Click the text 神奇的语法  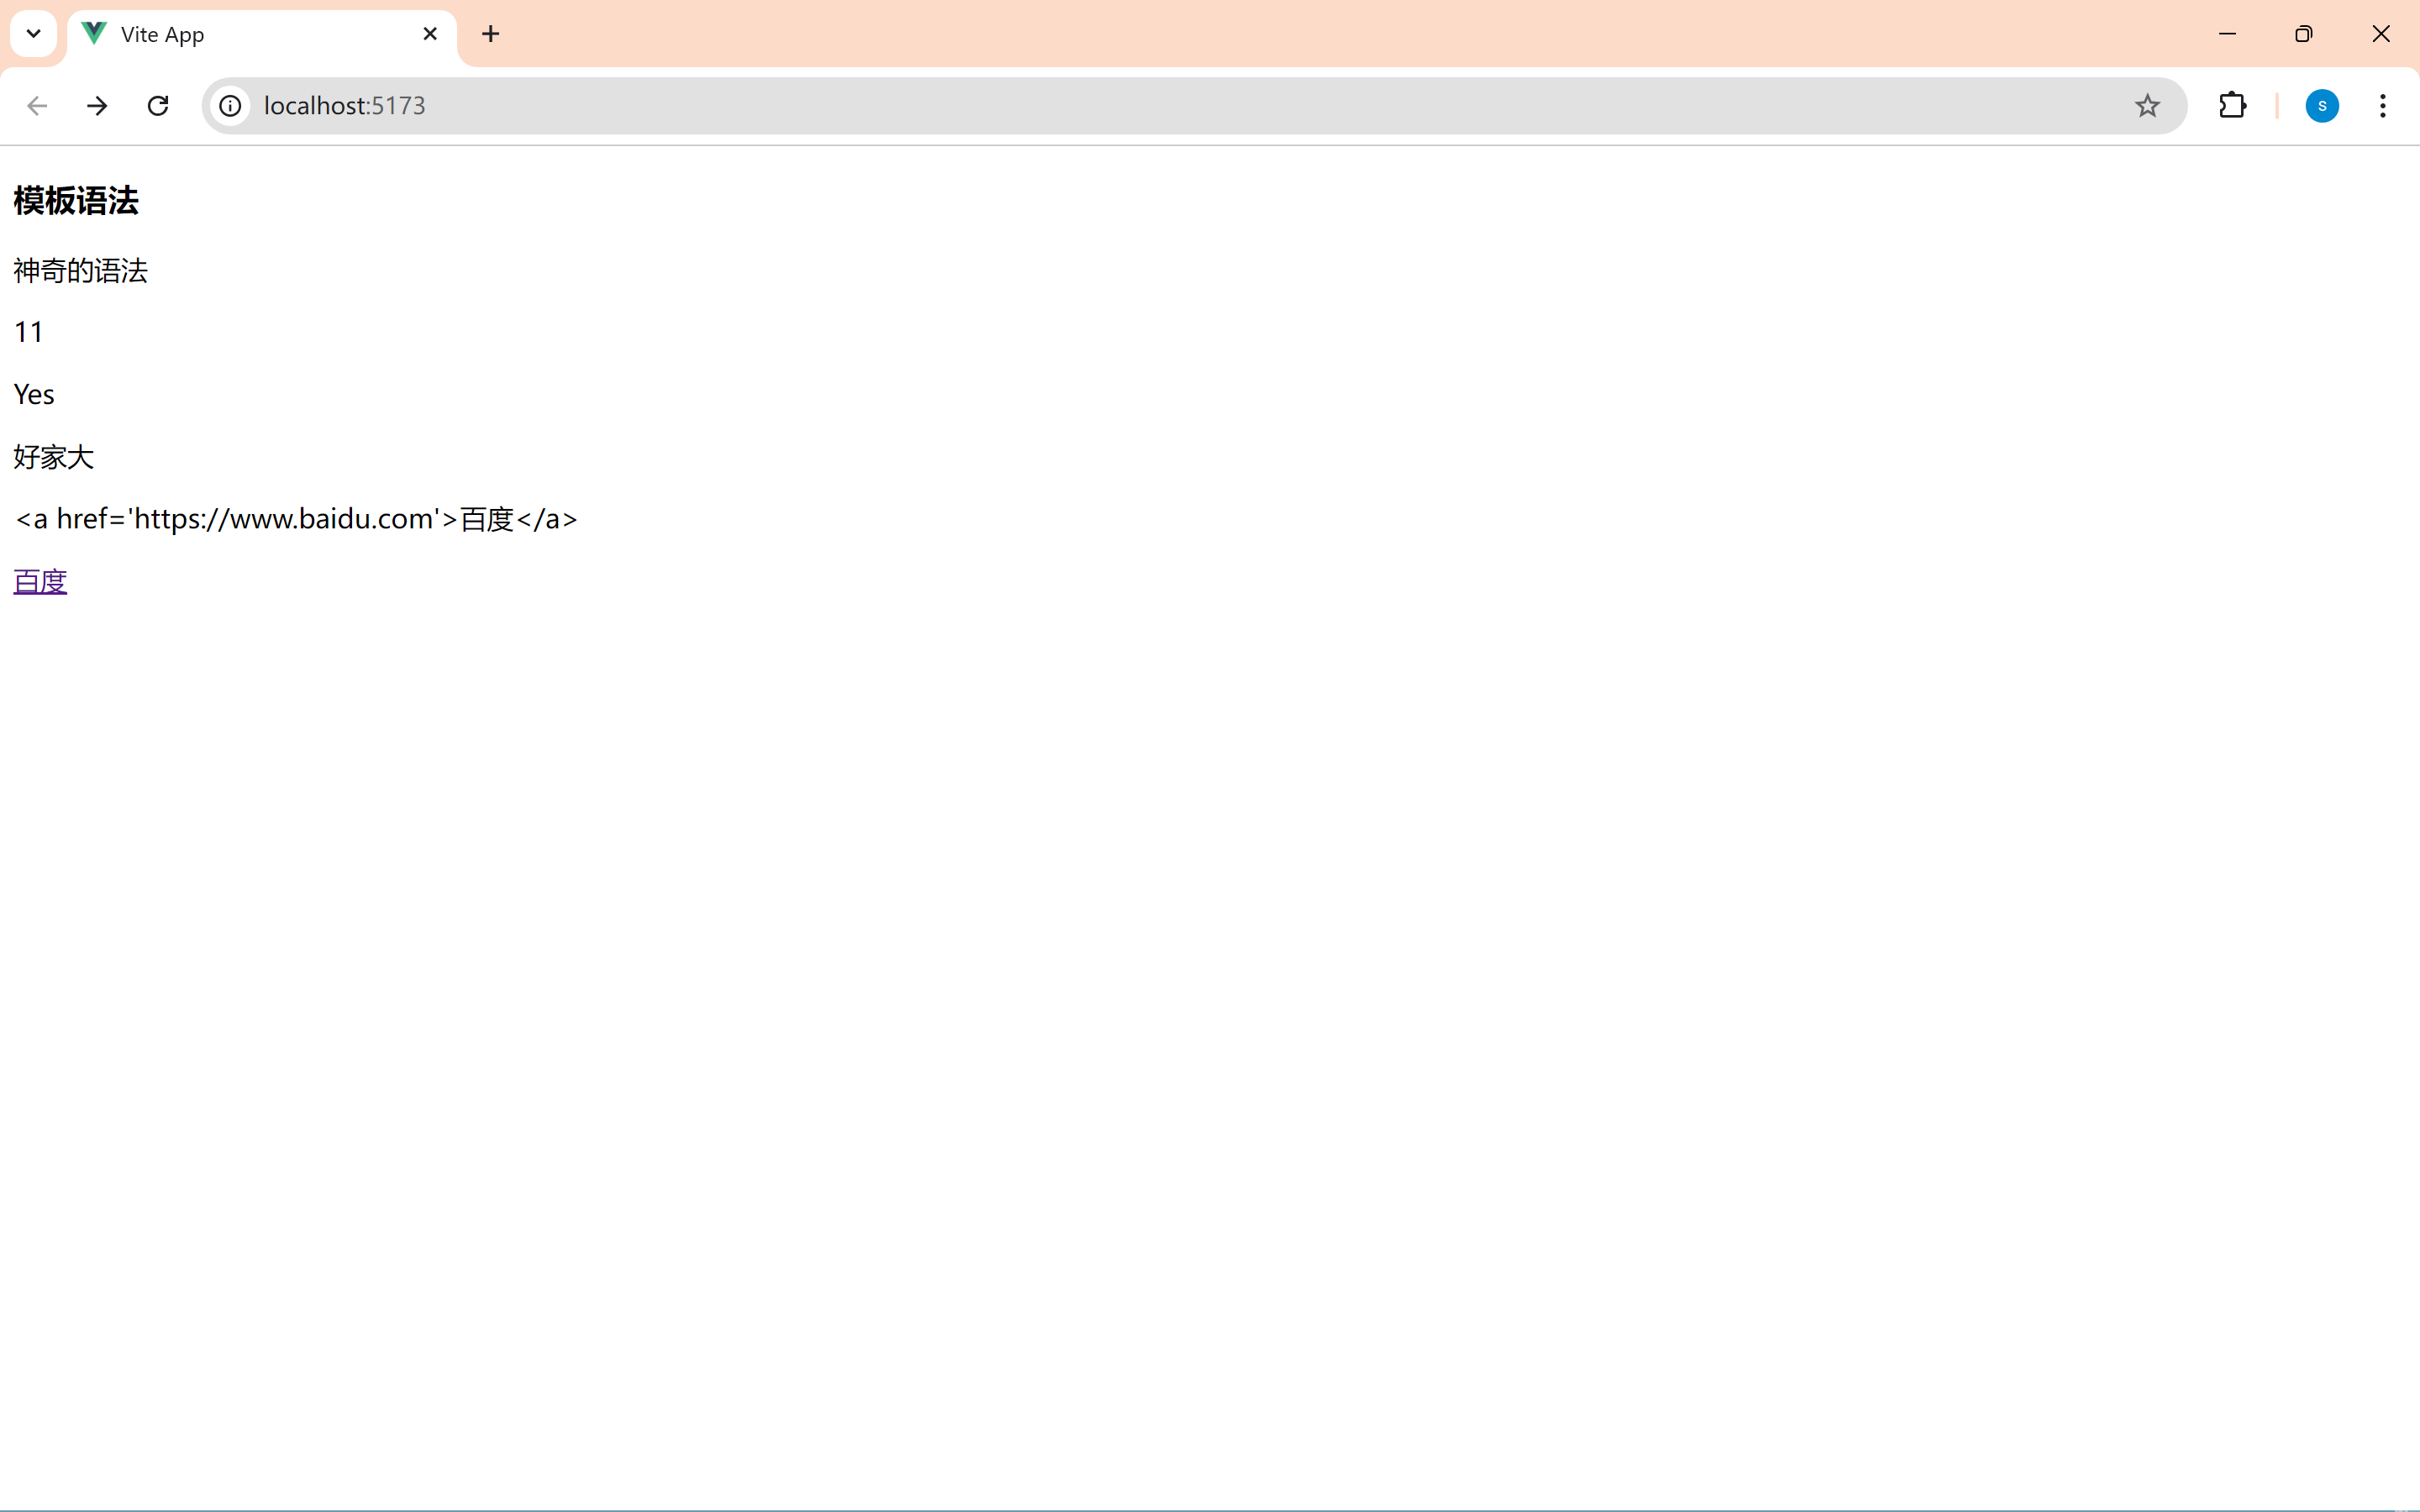tap(81, 271)
